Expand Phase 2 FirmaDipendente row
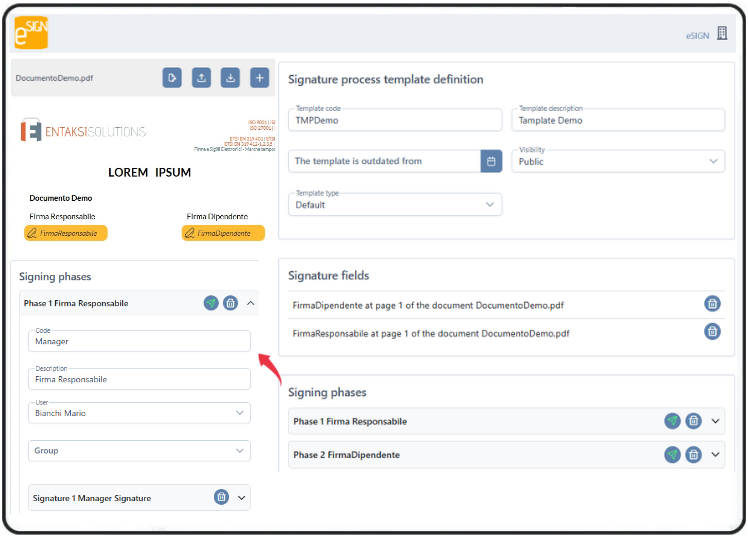The image size is (748, 540). pos(716,455)
